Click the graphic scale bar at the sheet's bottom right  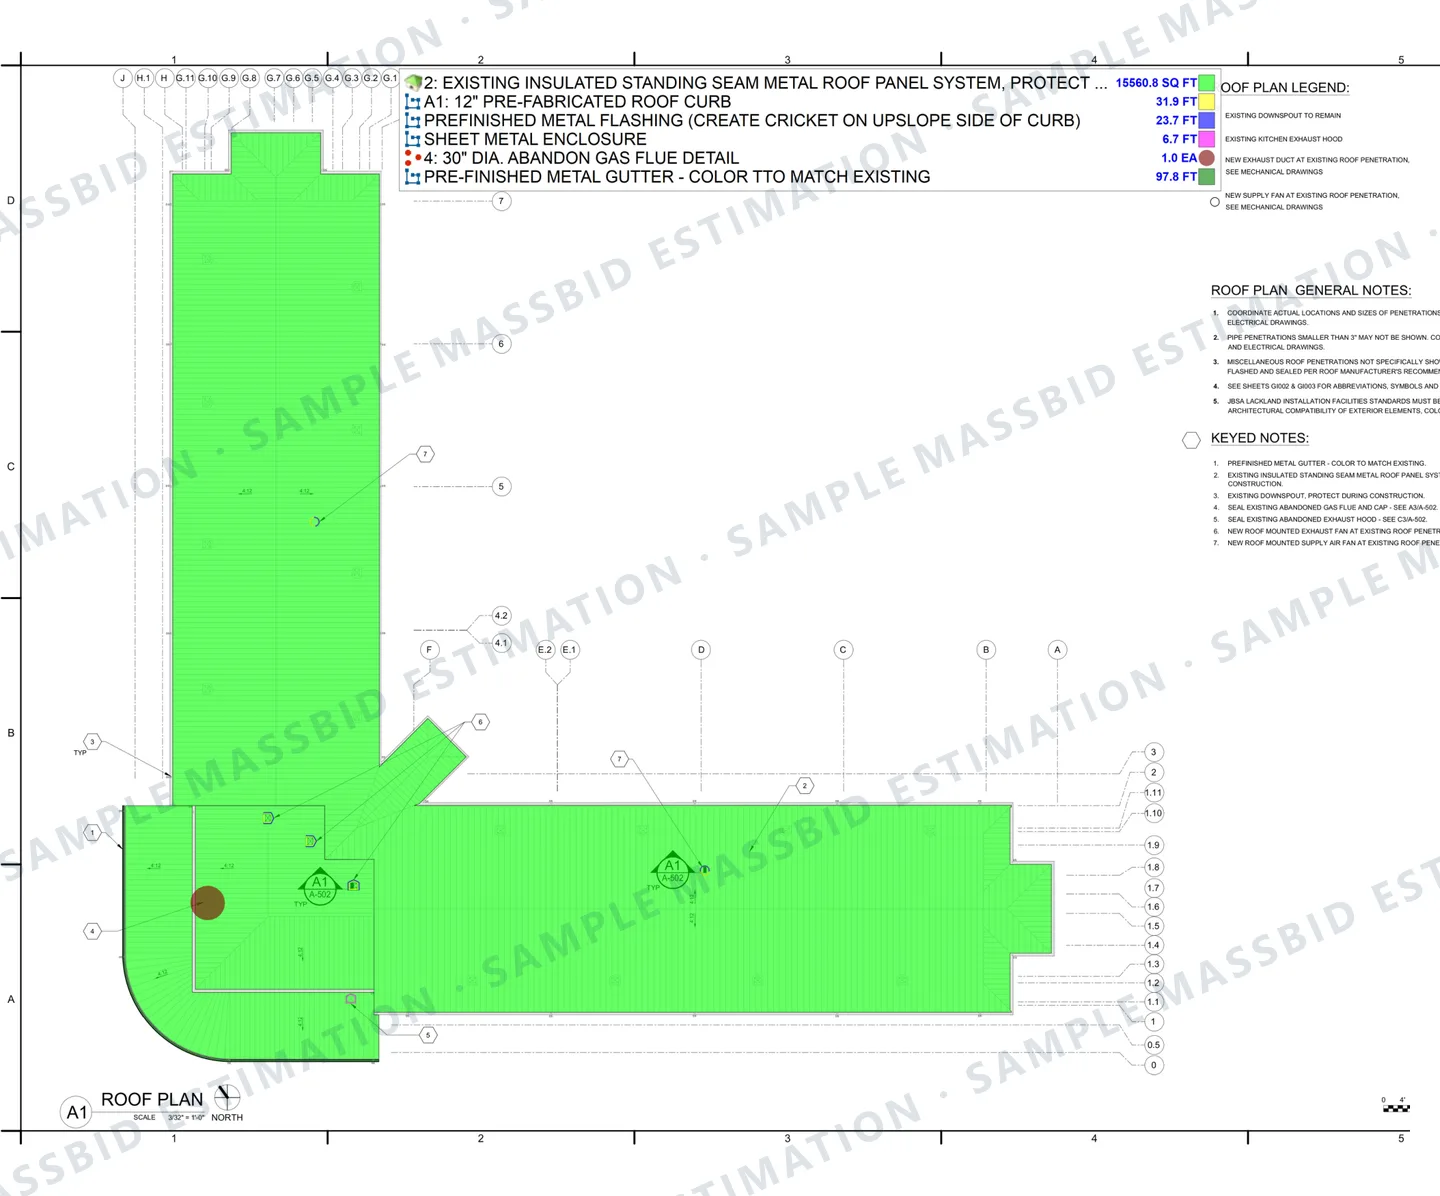1396,1108
